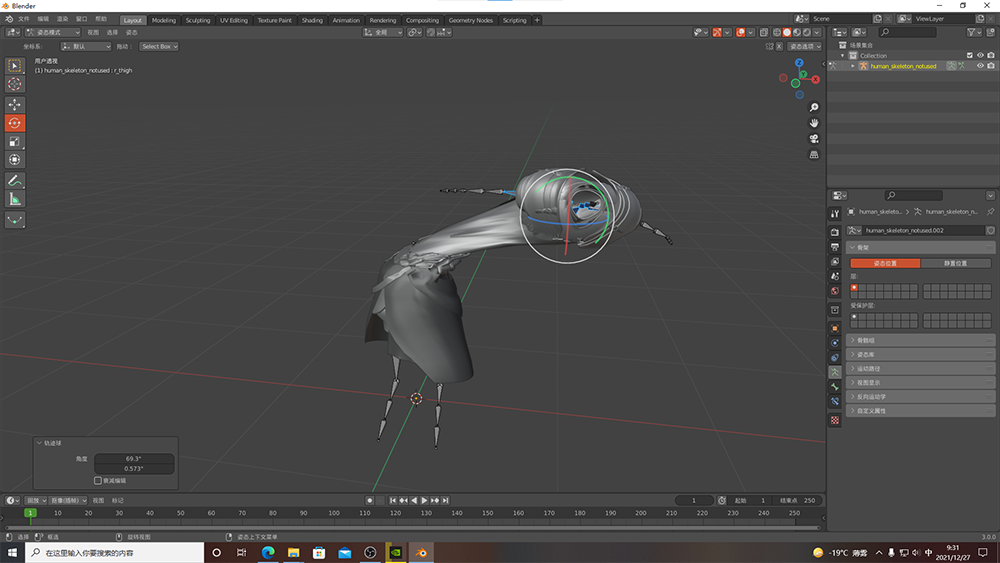
Task: Open the Geometry Nodes workspace tab
Action: [471, 20]
